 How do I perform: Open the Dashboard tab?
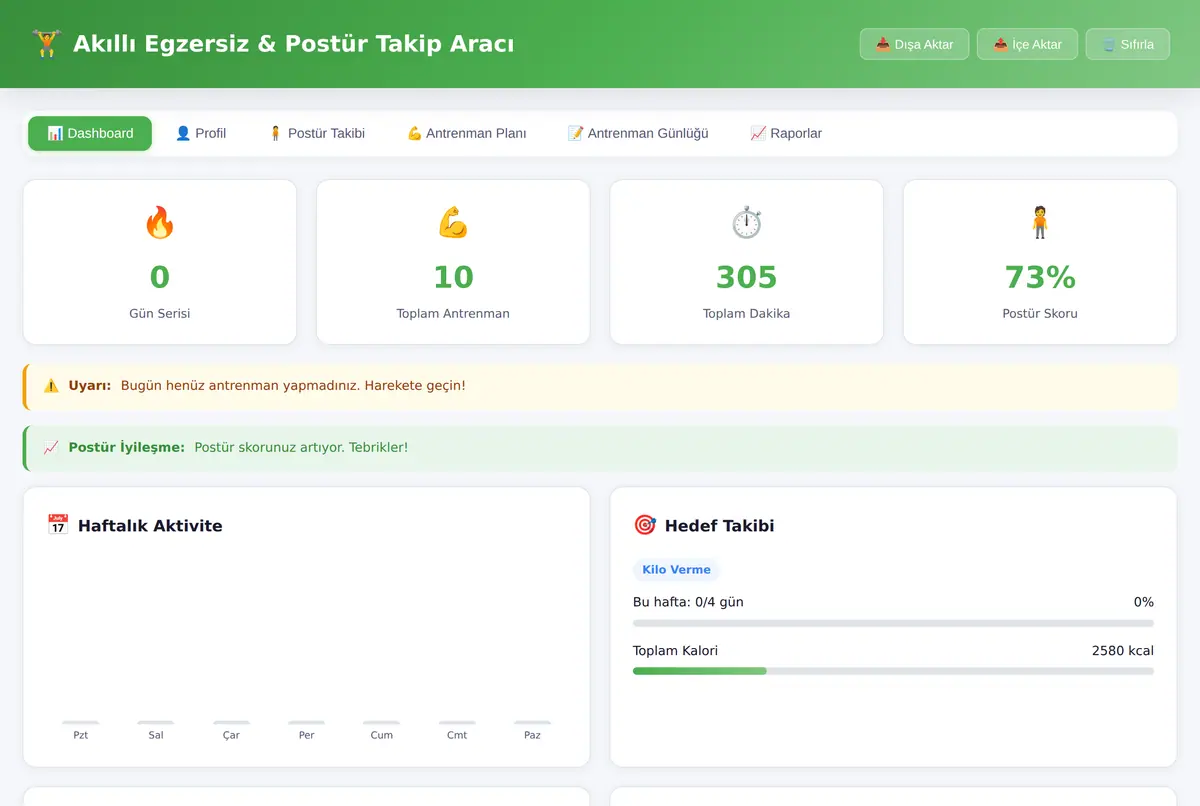coord(90,133)
